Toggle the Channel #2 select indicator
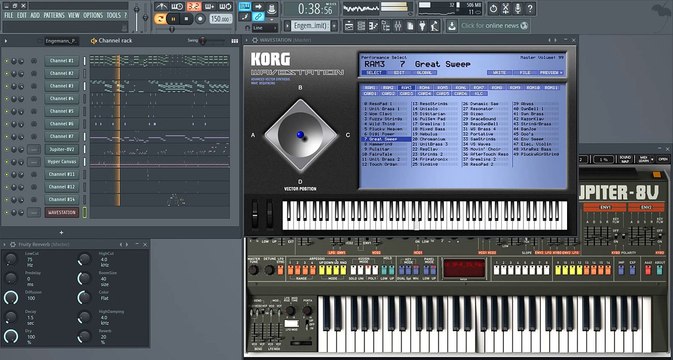 tap(85, 74)
